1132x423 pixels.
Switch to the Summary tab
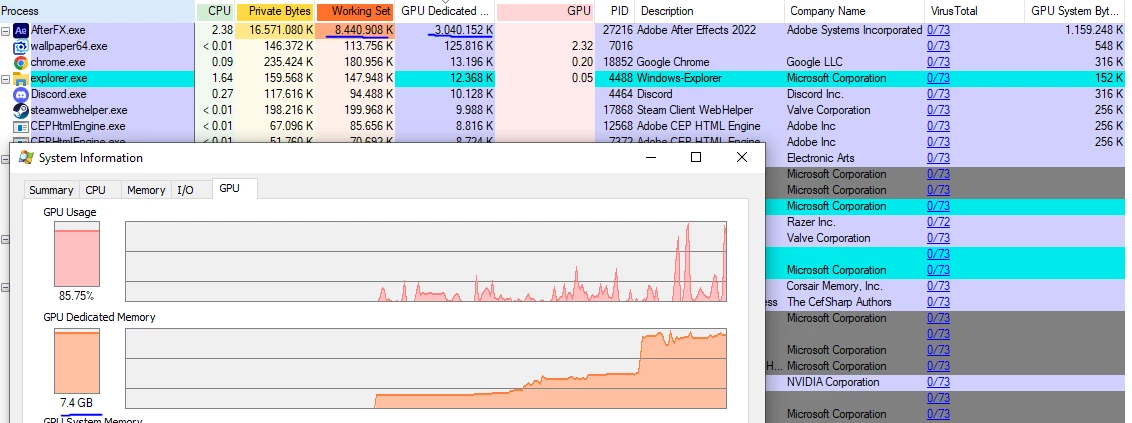pos(51,190)
